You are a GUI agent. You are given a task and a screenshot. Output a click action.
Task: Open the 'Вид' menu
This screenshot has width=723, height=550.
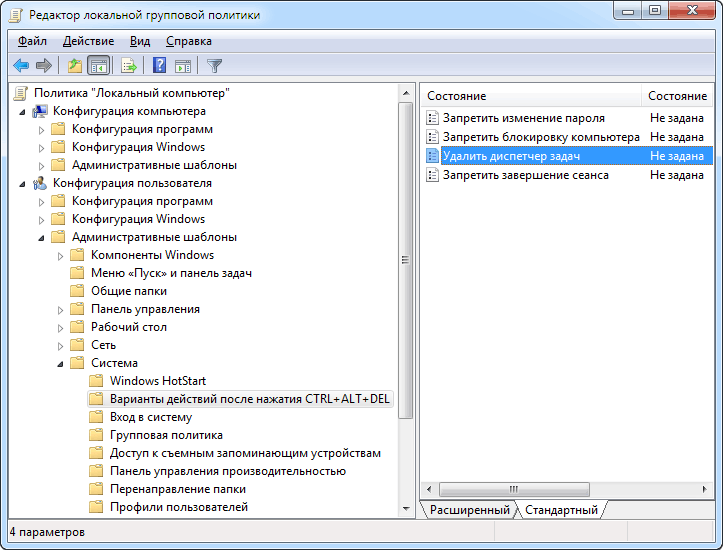pyautogui.click(x=140, y=41)
